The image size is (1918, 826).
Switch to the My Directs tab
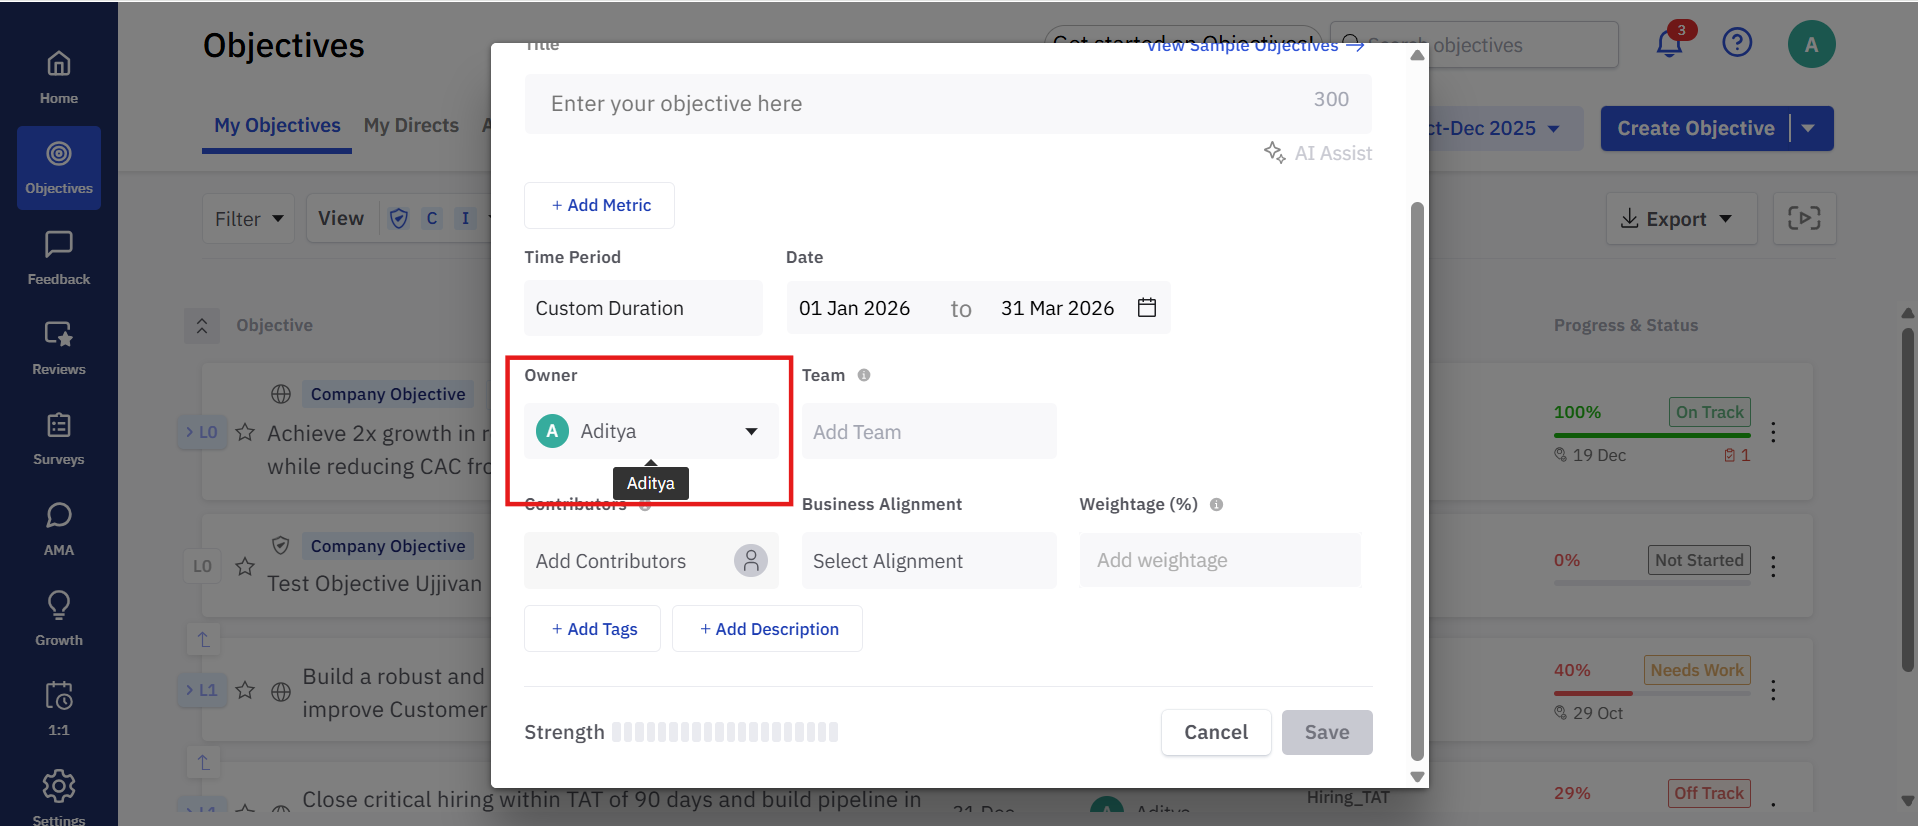411,126
